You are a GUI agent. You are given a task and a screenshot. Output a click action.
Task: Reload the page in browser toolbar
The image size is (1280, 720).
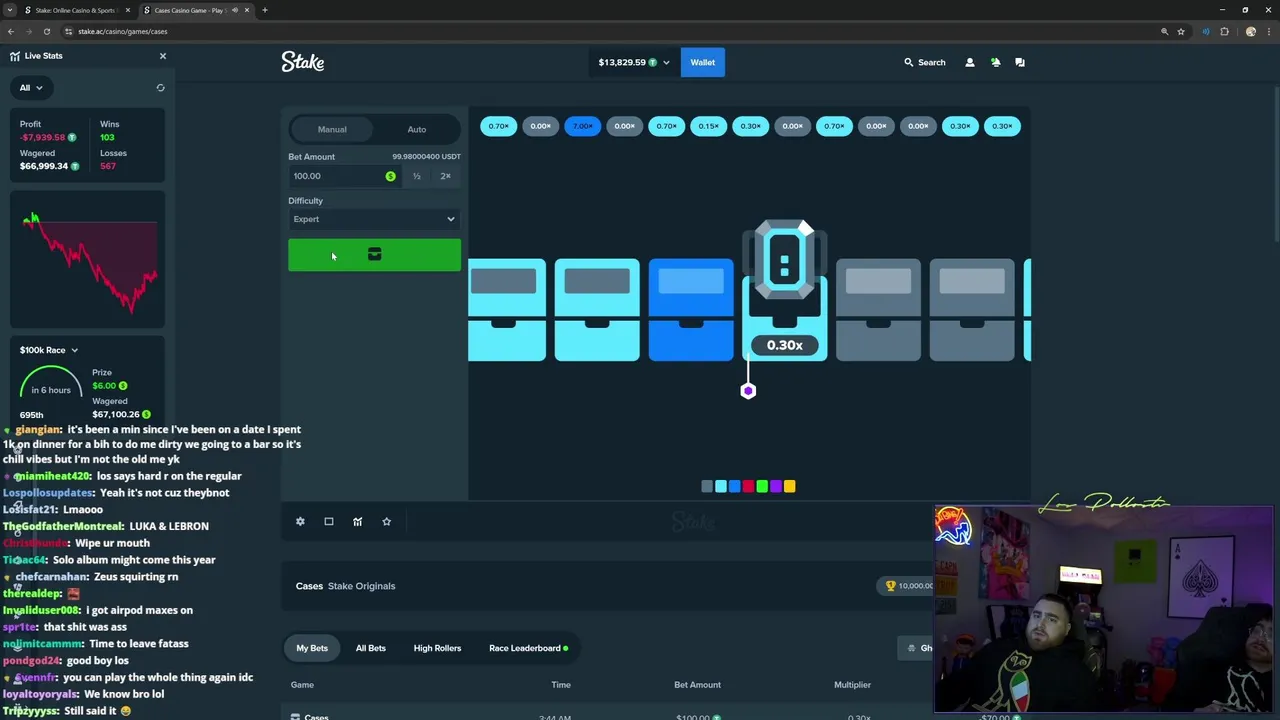point(46,31)
